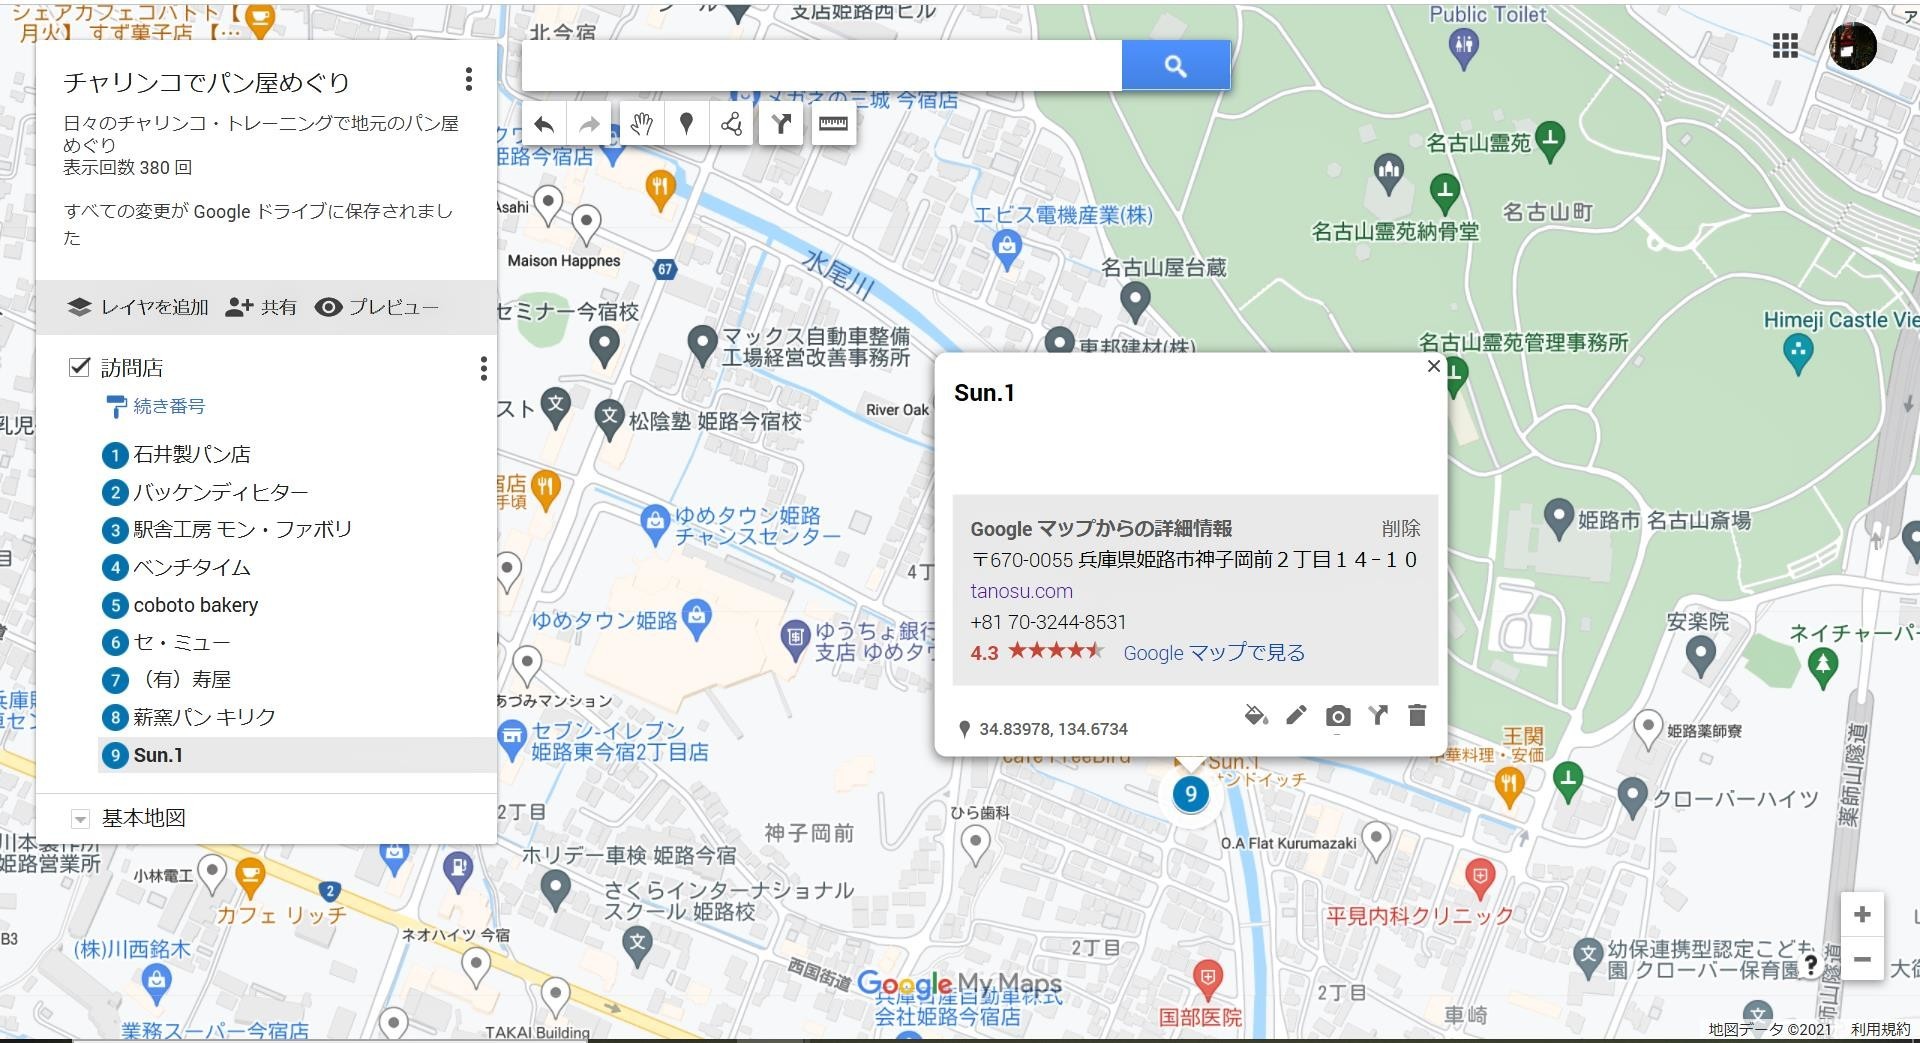Click the 安楽院 map pin
The image size is (1920, 1043).
(x=1700, y=655)
